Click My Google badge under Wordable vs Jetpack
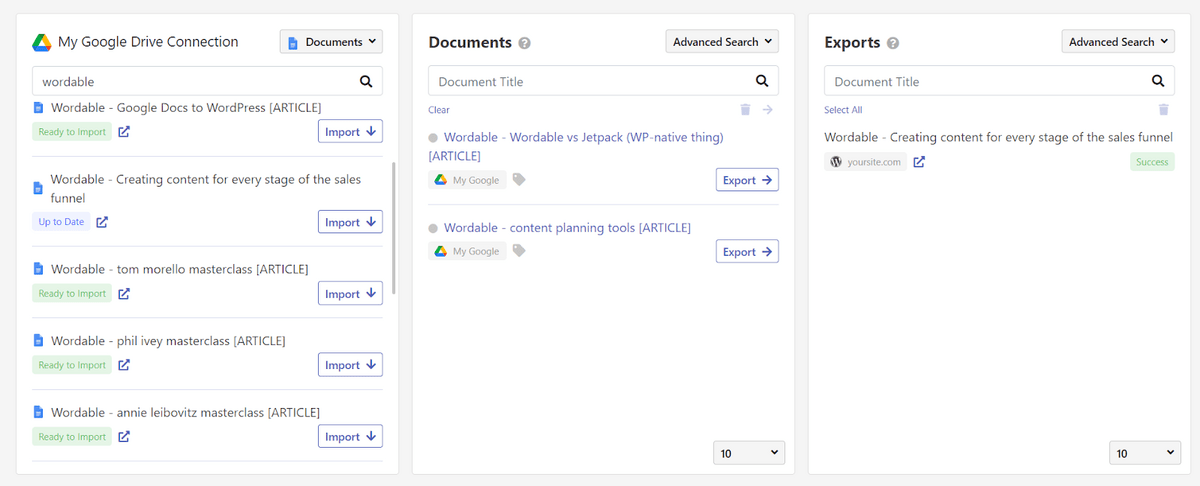1200x486 pixels. pos(467,180)
